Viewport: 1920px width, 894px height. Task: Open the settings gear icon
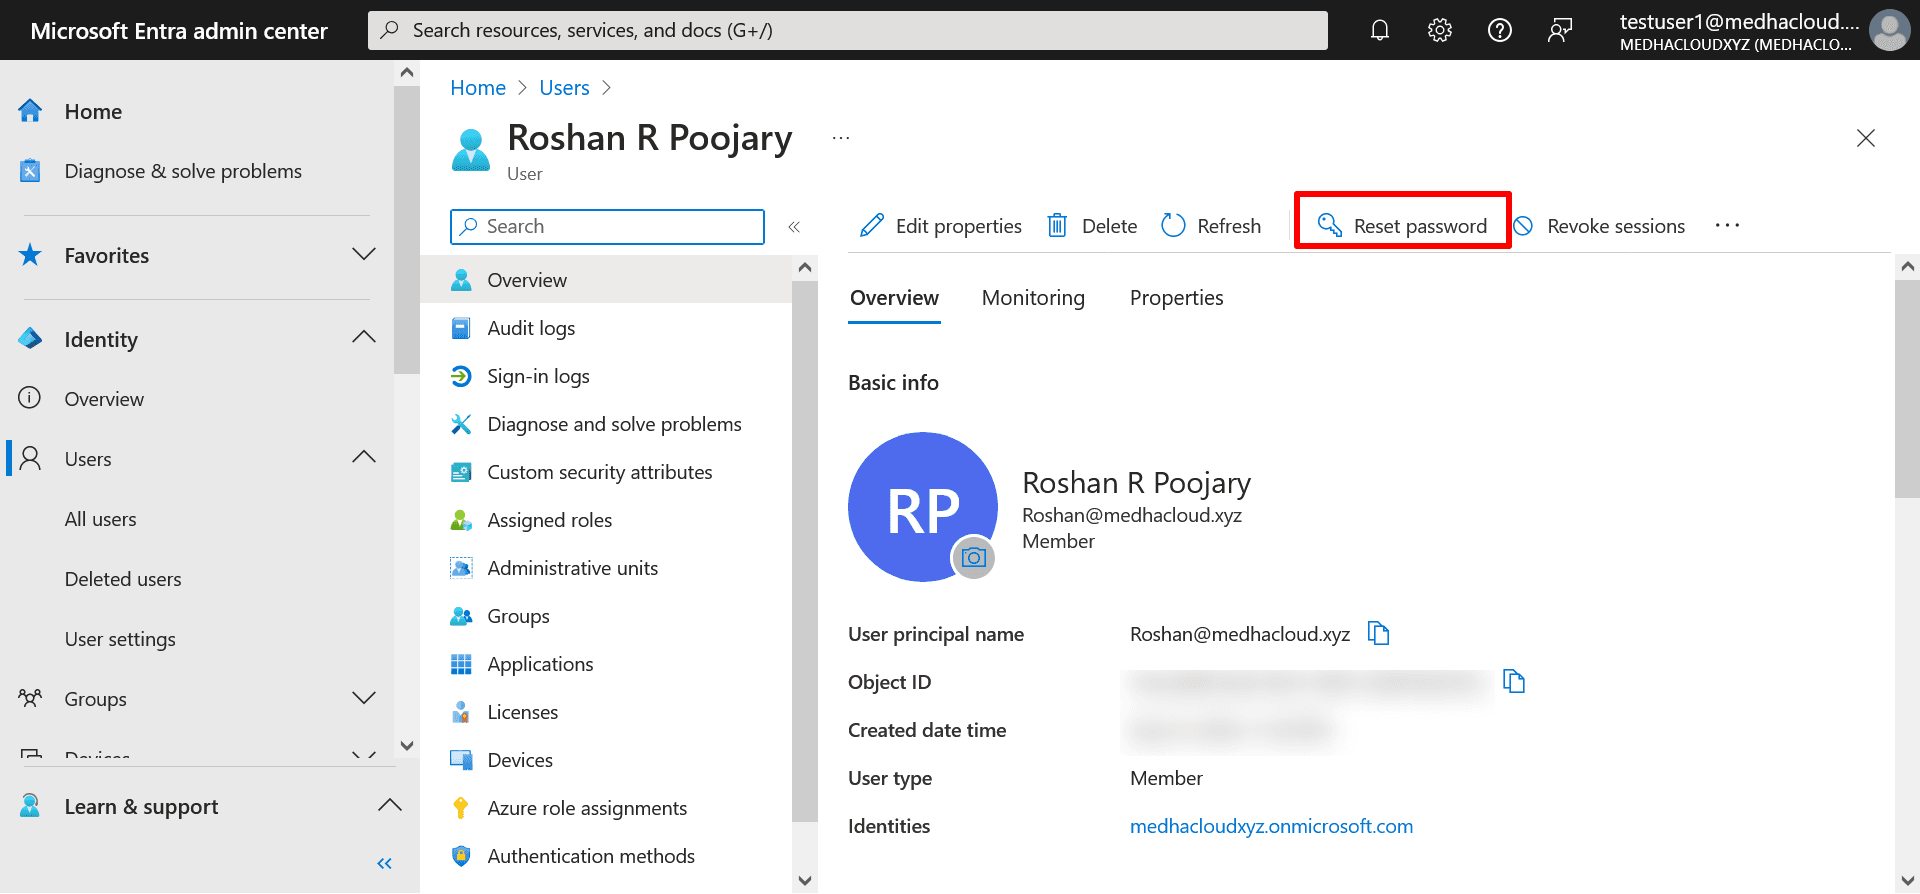pos(1440,30)
